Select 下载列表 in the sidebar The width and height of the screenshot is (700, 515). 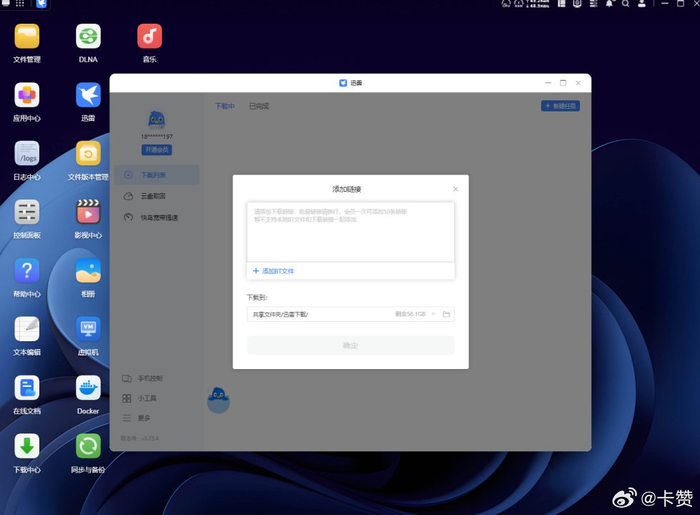coord(157,175)
